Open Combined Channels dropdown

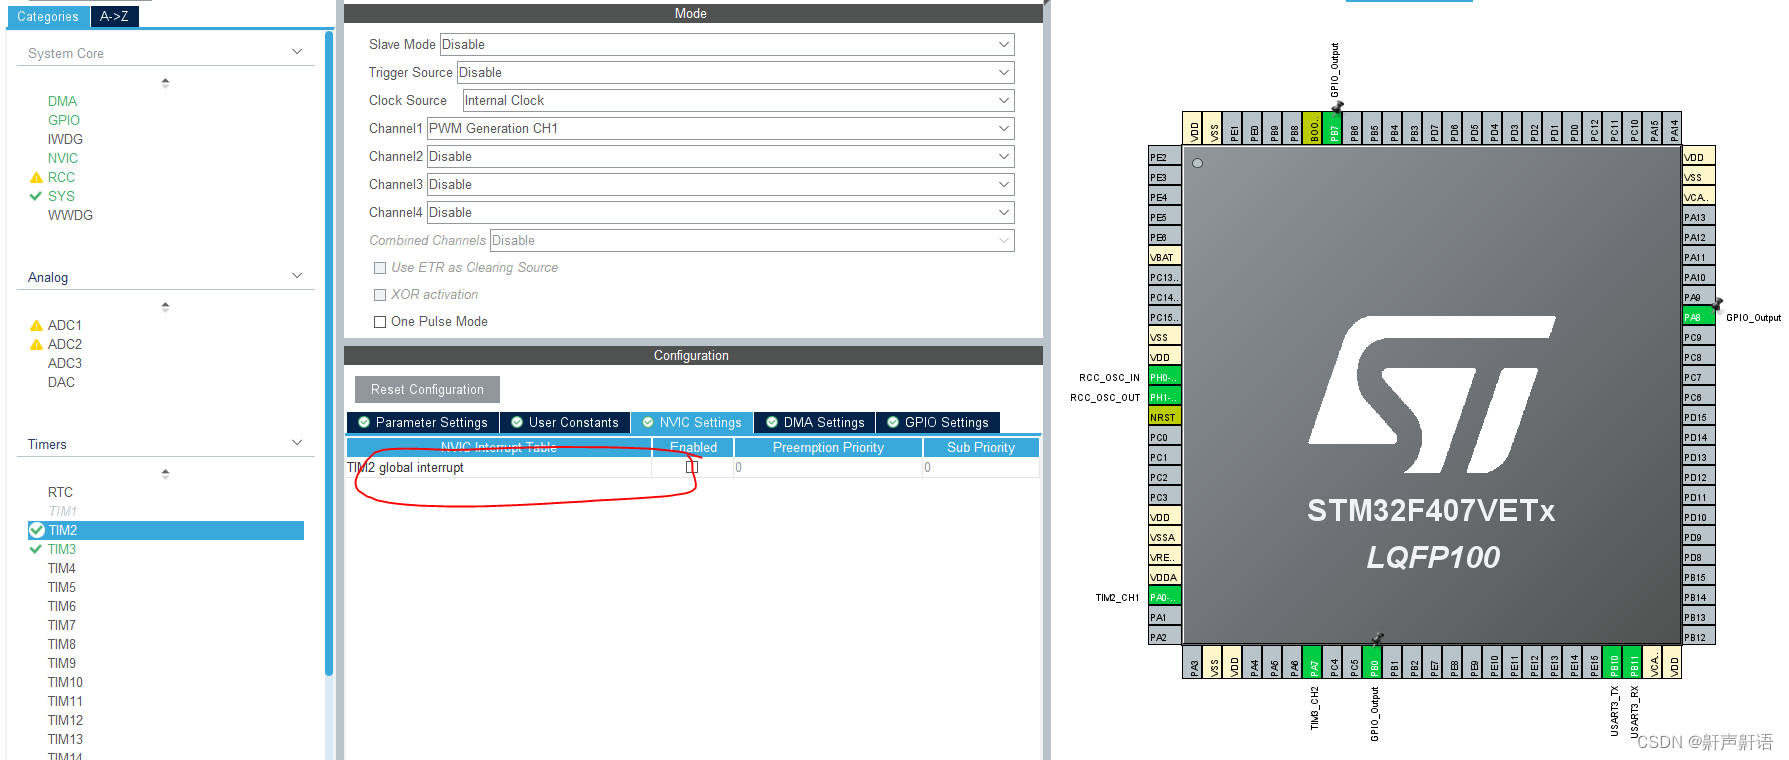click(x=752, y=241)
